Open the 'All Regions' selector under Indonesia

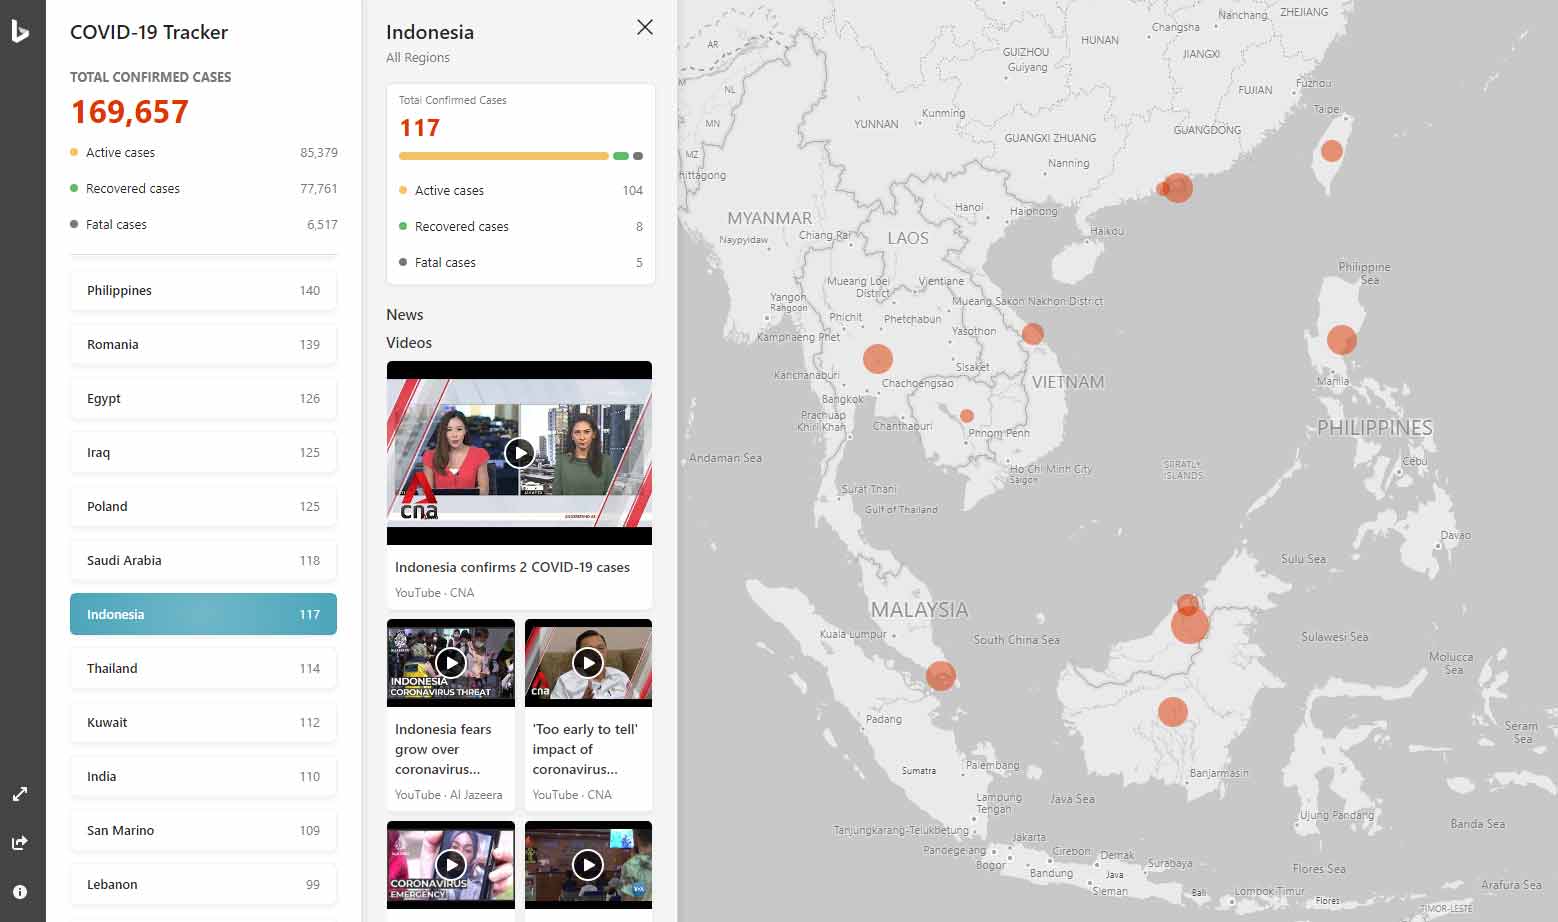418,57
